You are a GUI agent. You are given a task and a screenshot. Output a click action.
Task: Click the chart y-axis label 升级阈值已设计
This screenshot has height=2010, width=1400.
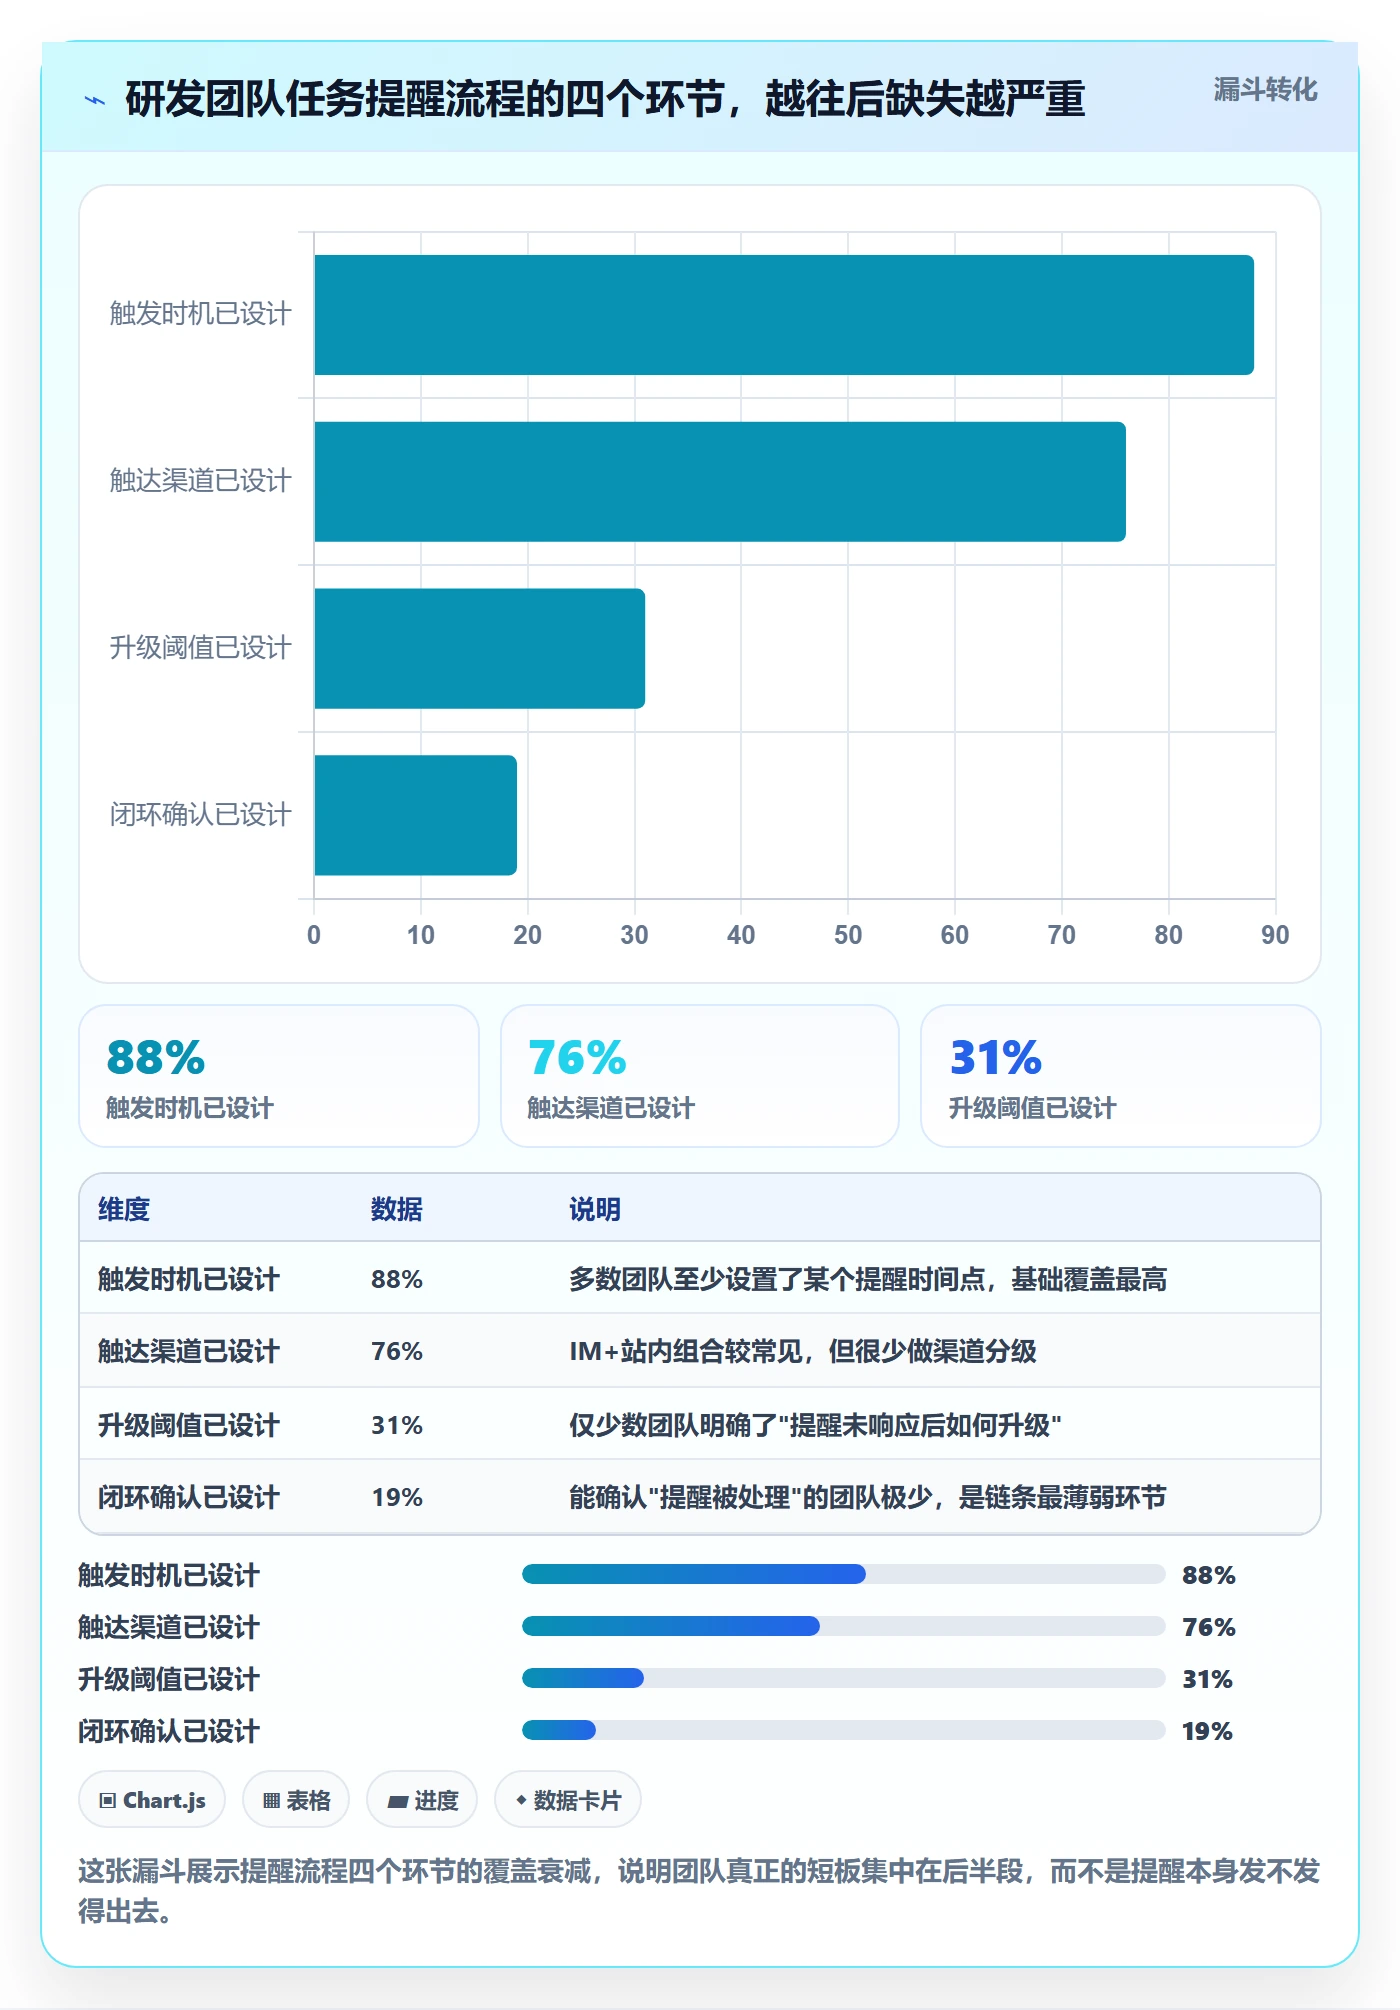pyautogui.click(x=200, y=648)
